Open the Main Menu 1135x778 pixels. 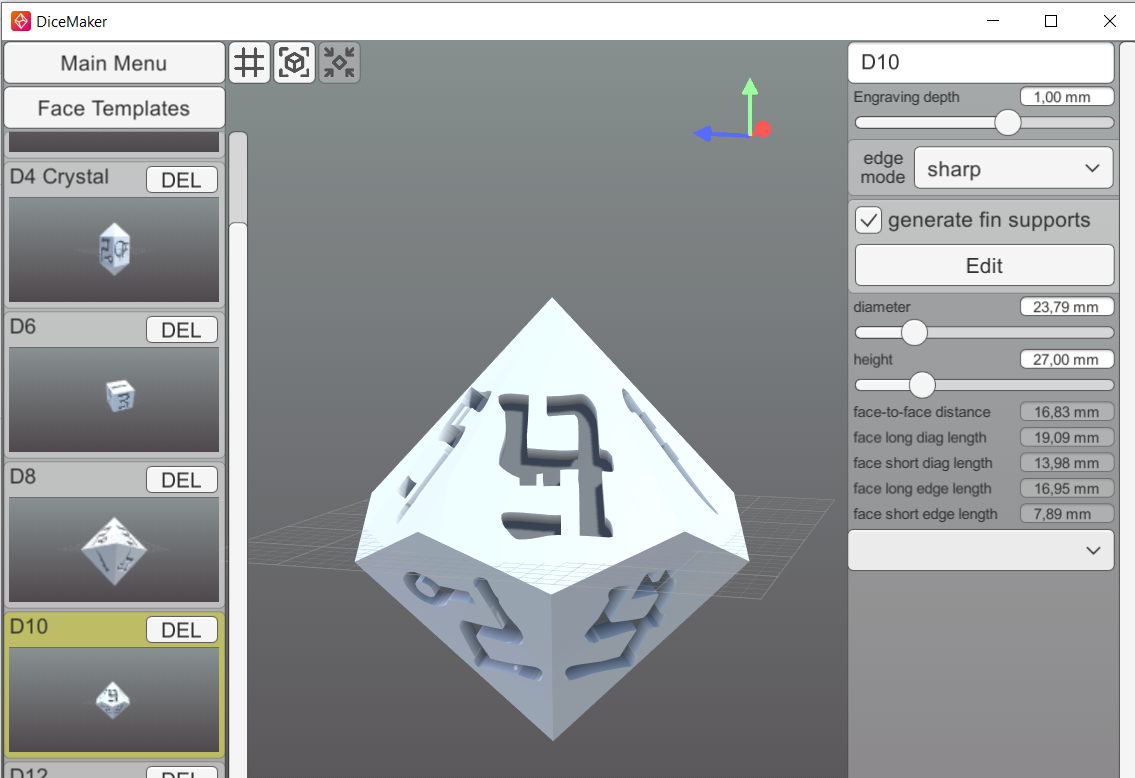click(114, 63)
